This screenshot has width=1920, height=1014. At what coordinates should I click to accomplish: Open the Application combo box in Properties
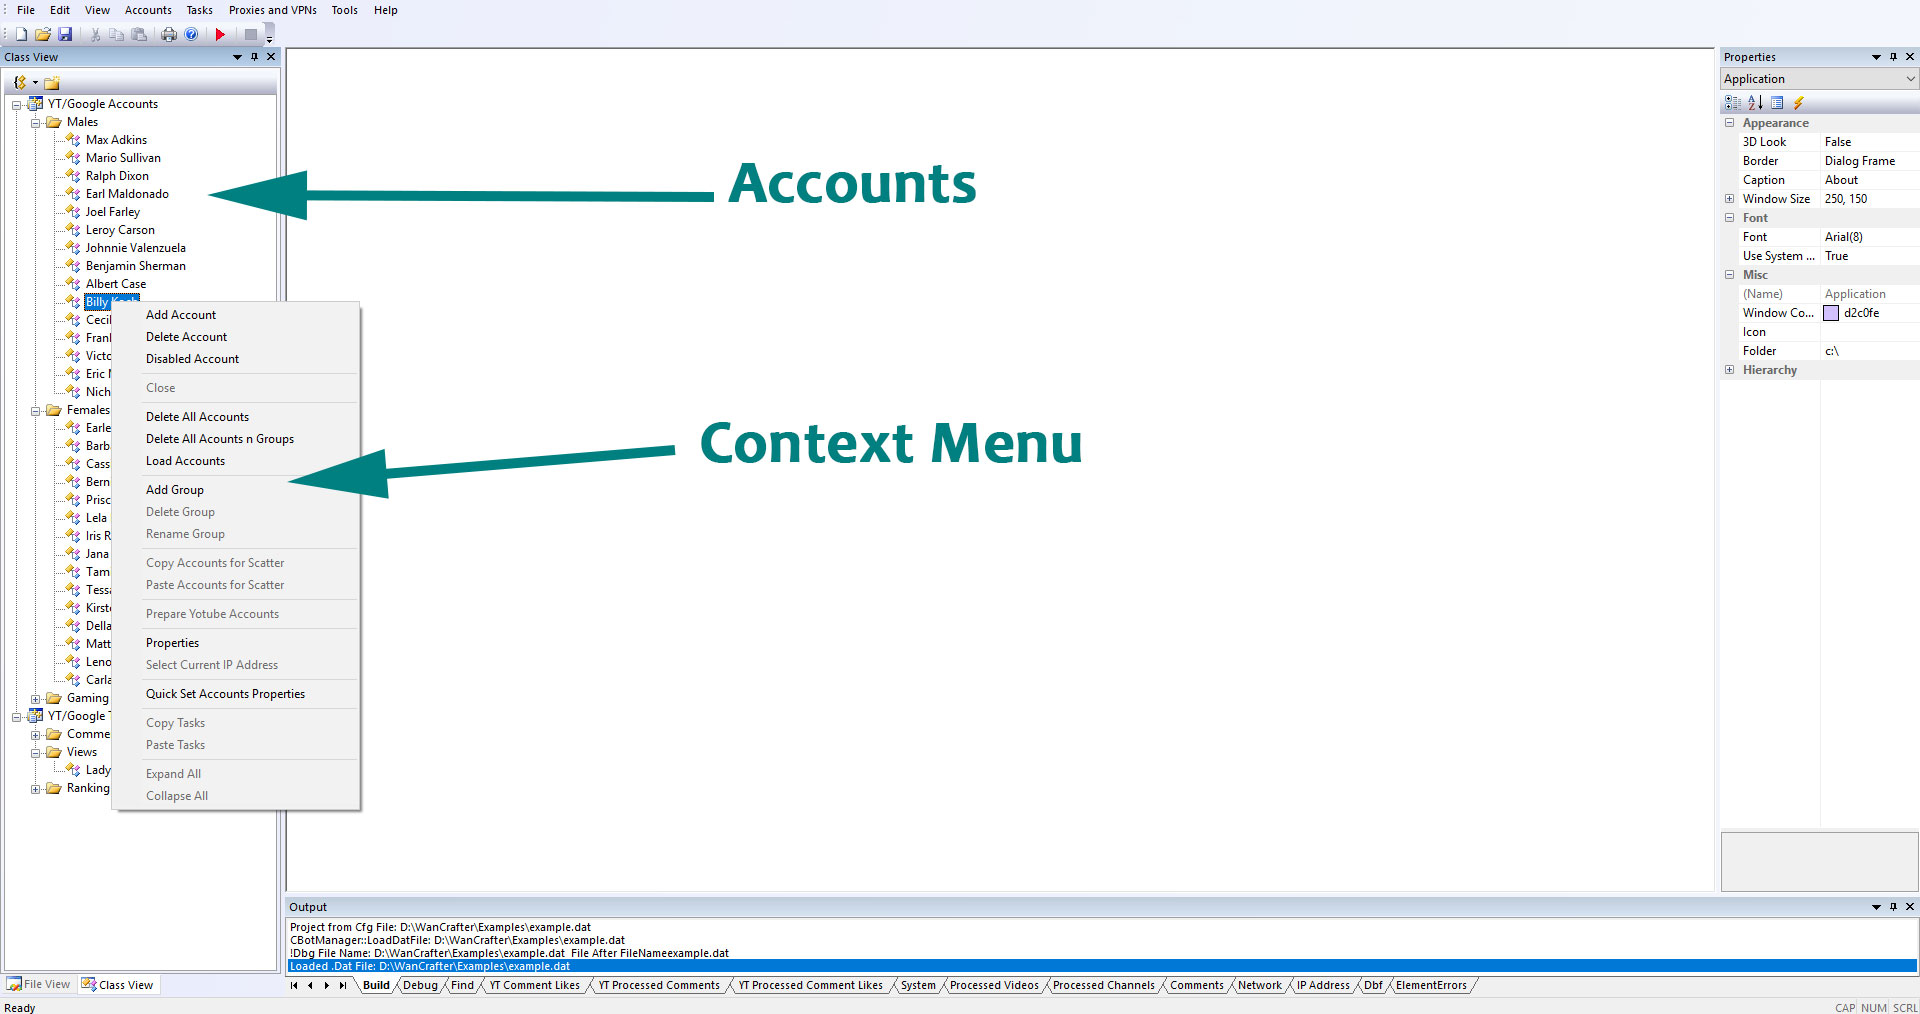click(1817, 79)
